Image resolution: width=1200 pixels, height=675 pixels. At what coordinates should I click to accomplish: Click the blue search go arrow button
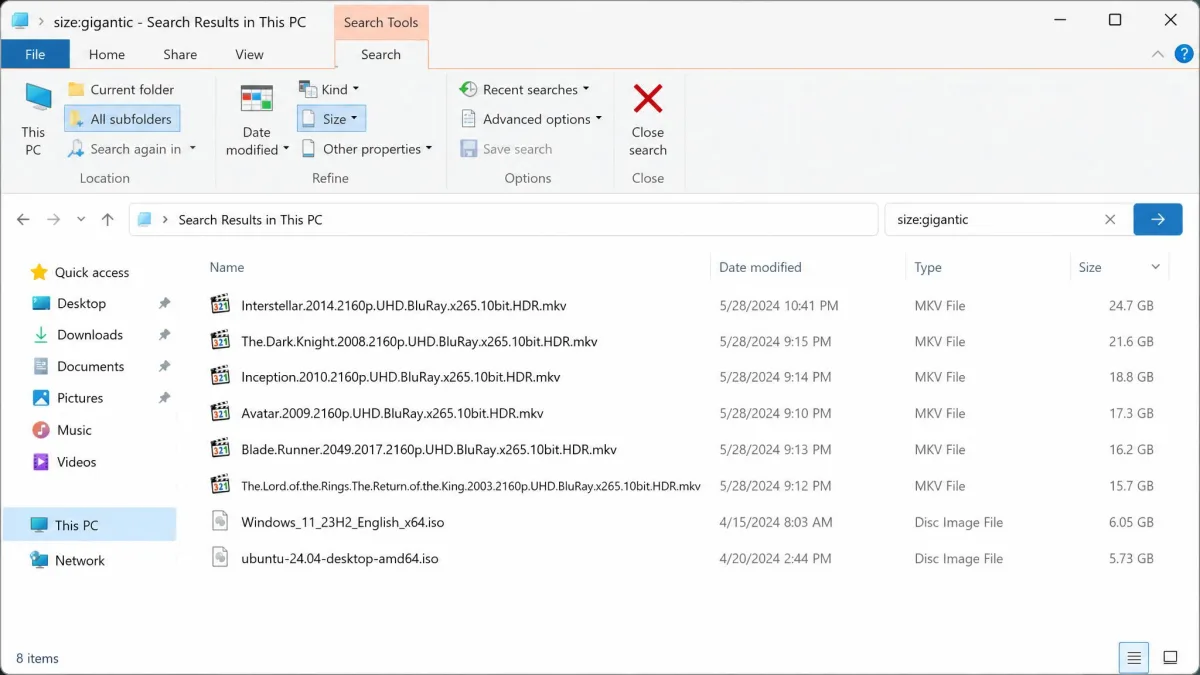1158,219
